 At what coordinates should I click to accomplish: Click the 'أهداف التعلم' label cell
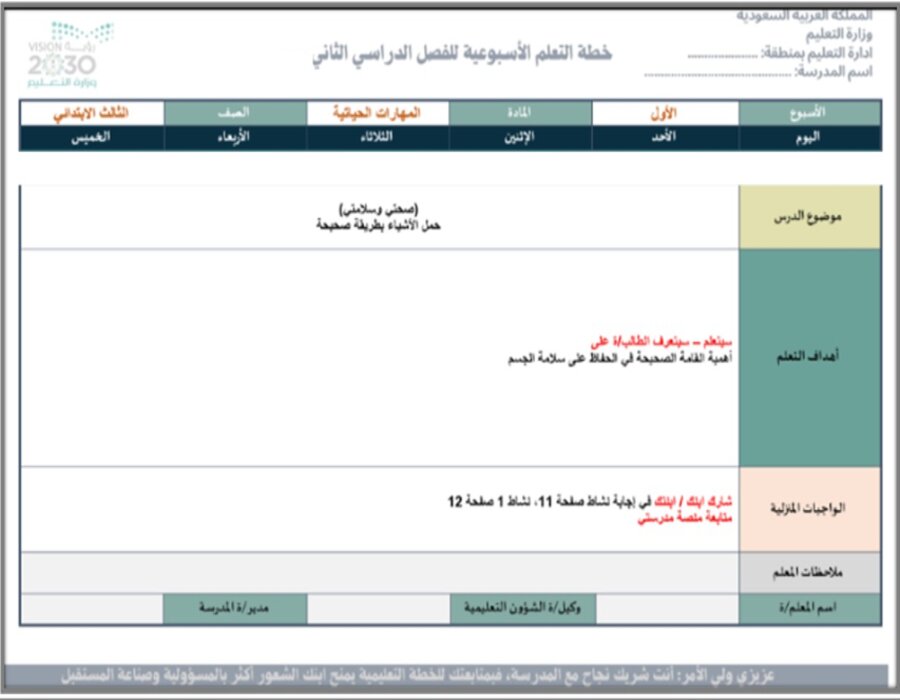point(810,357)
